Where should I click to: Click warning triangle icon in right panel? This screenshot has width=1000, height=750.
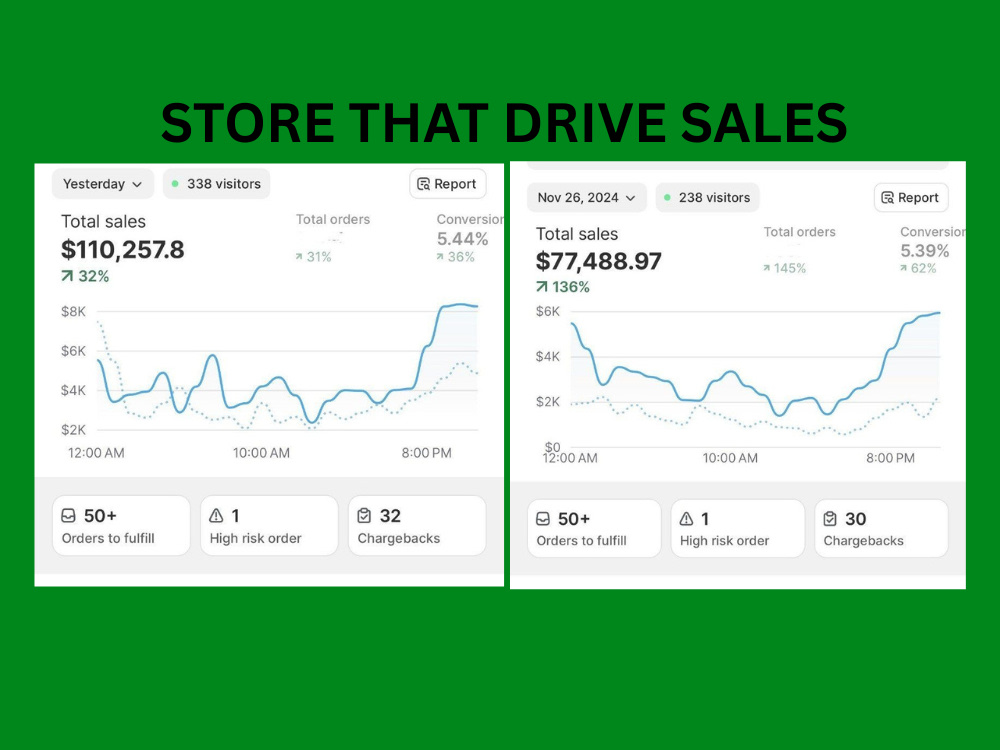coord(686,518)
